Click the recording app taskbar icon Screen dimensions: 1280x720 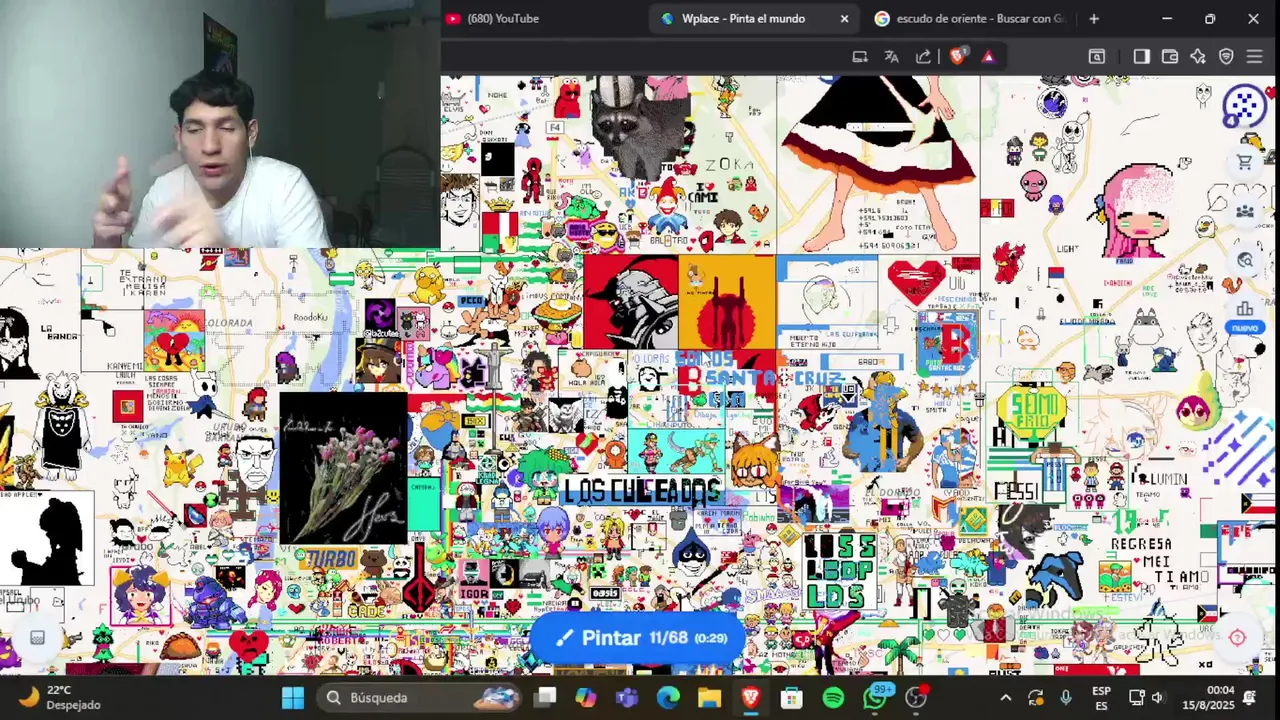tap(916, 697)
